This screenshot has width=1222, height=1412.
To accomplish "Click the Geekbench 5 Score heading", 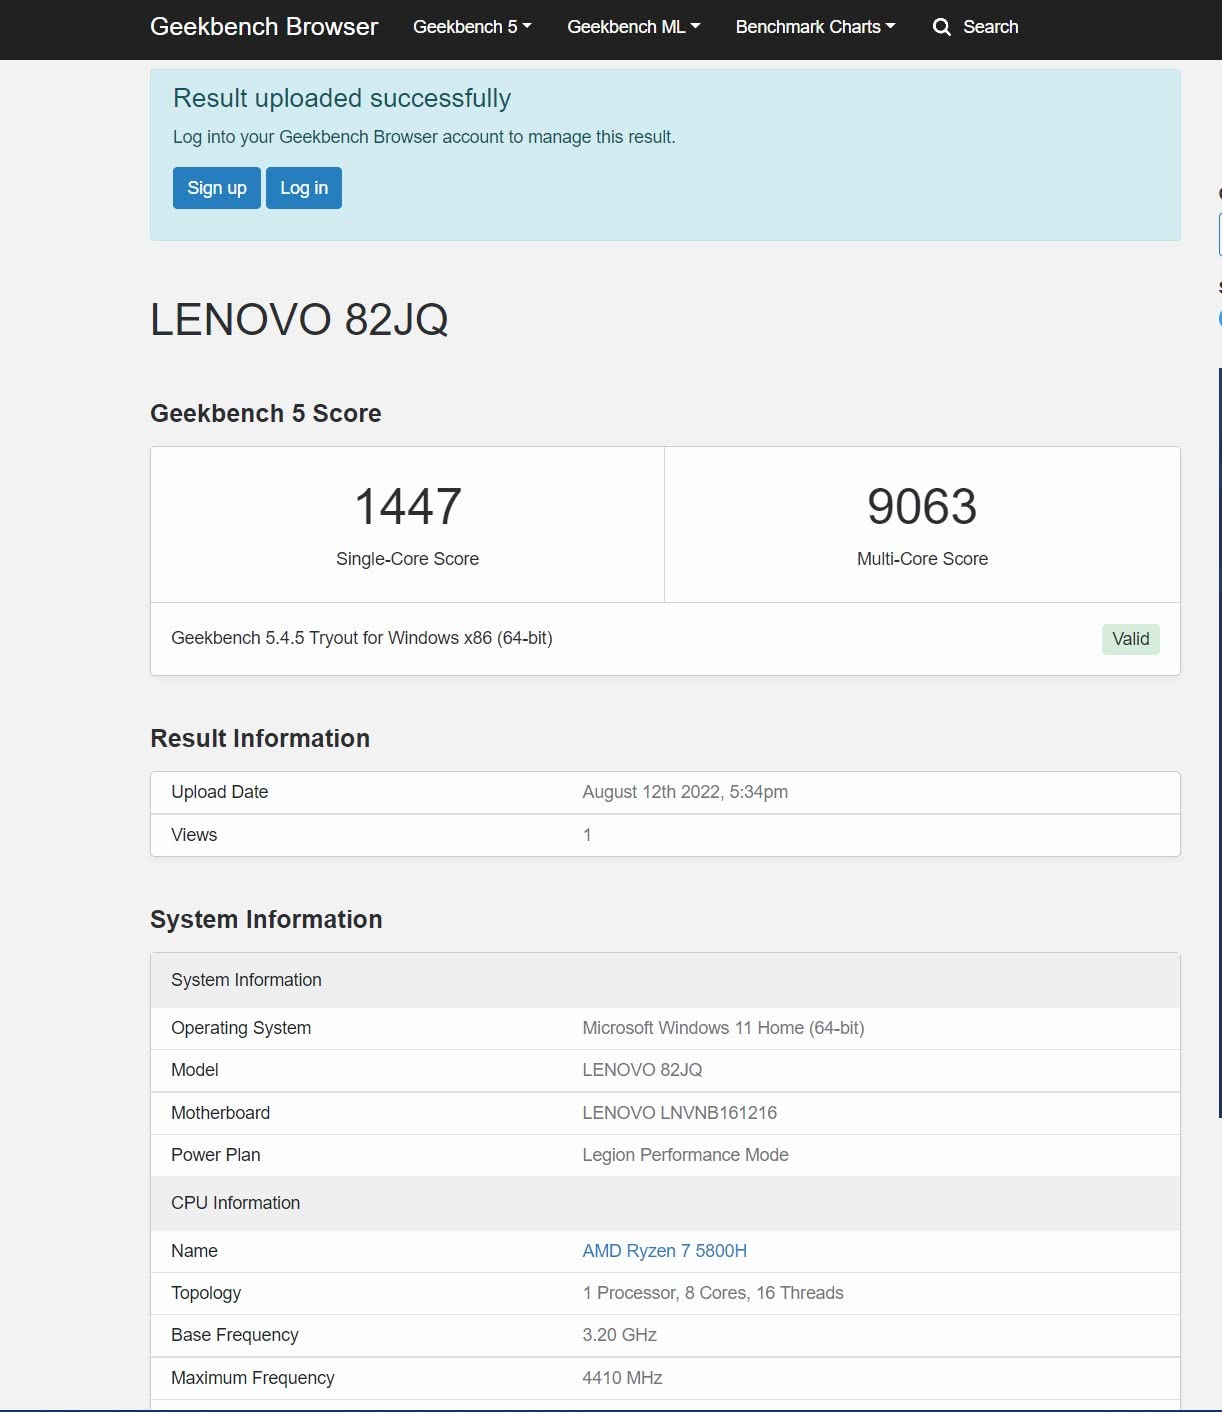I will [266, 413].
